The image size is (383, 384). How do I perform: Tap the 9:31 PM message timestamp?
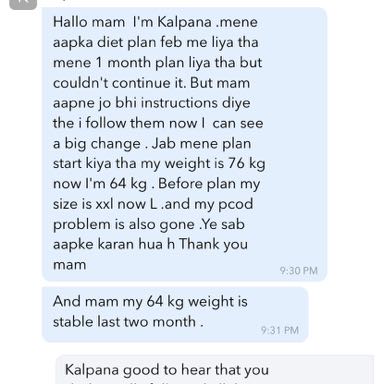click(x=280, y=330)
